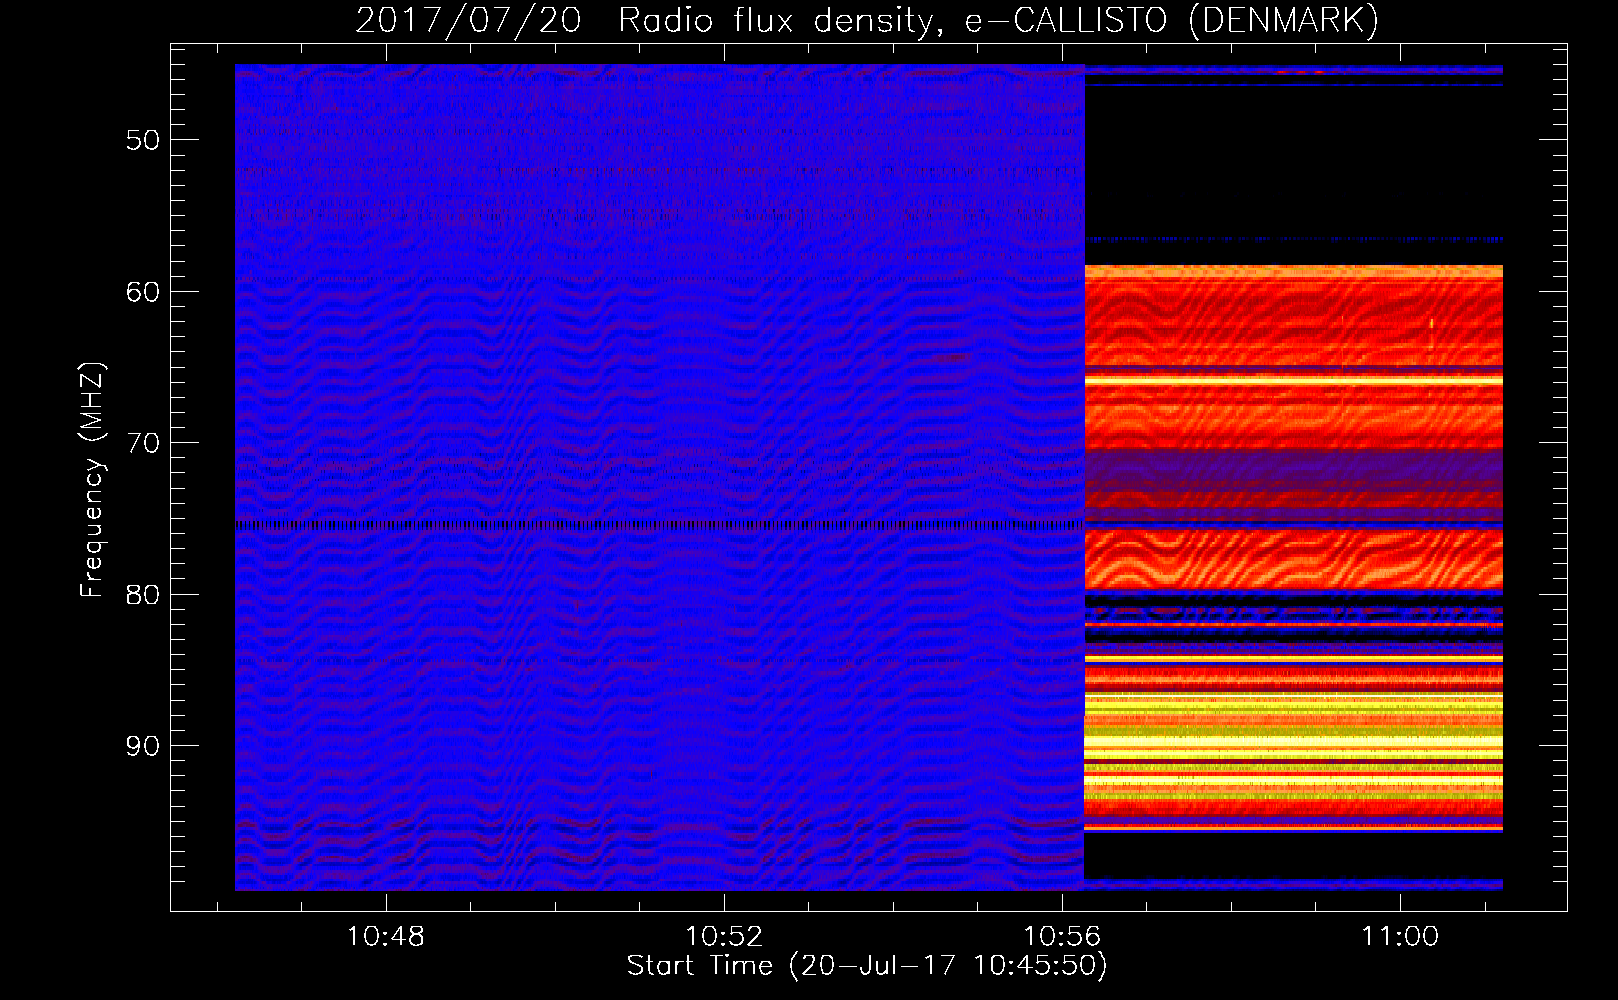The width and height of the screenshot is (1618, 1000).
Task: Click the 10:48 time tick label
Action: (386, 937)
